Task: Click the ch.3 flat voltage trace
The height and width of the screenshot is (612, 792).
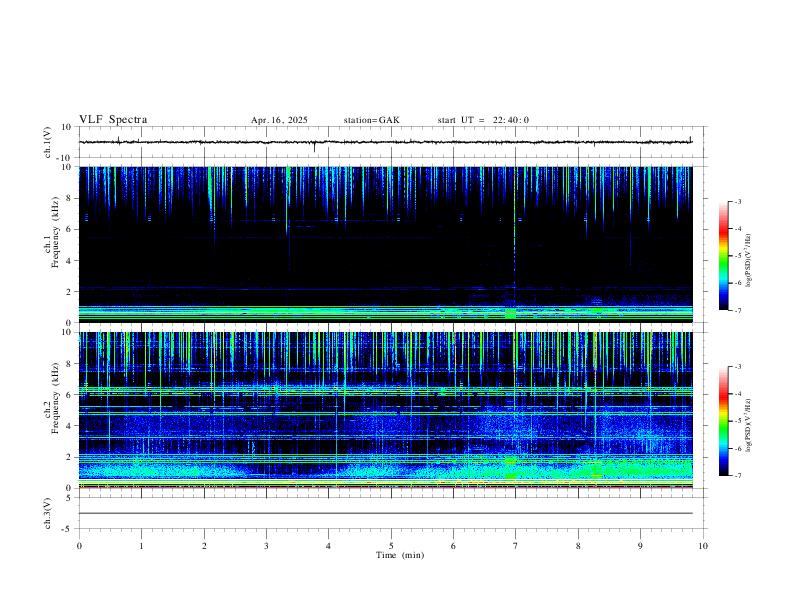Action: [386, 513]
